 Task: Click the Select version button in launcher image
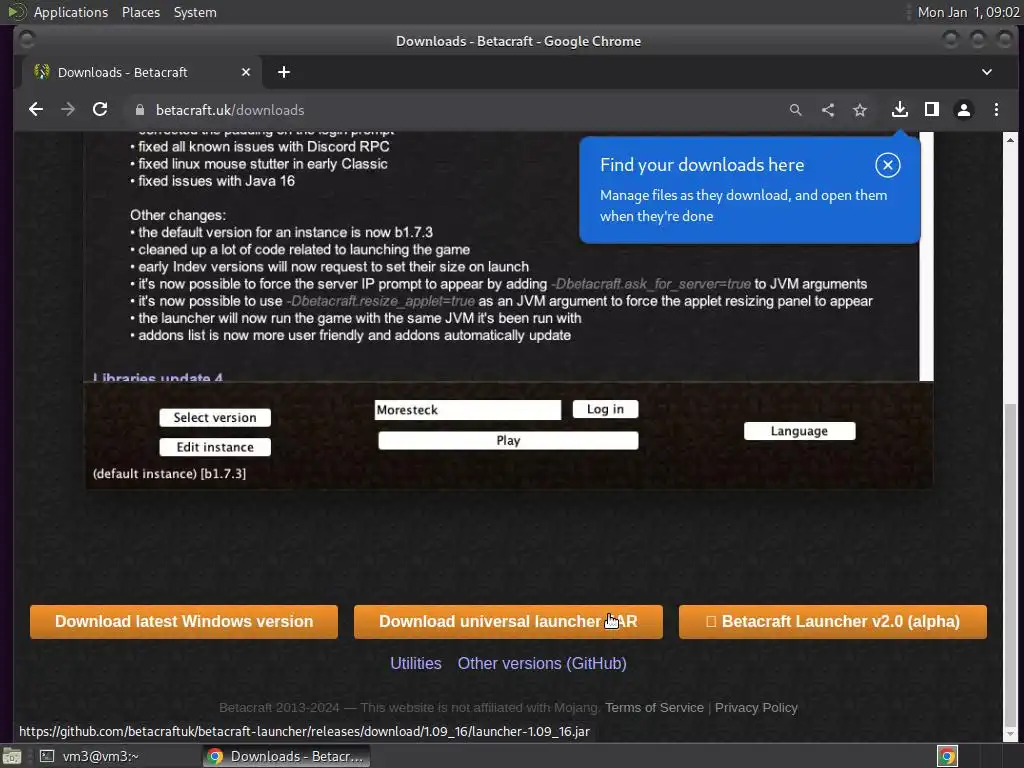[x=215, y=418]
